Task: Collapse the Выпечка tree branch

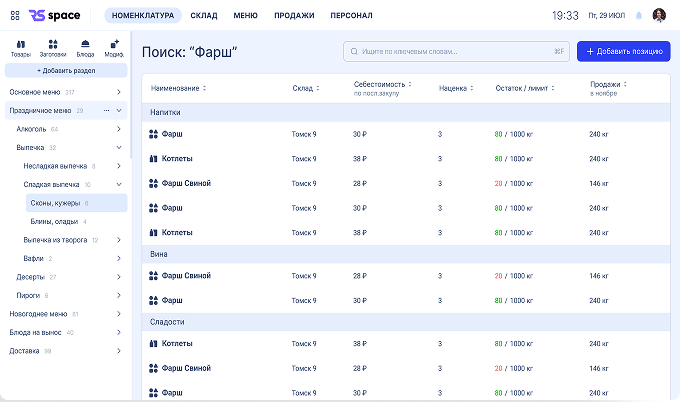Action: [x=119, y=147]
